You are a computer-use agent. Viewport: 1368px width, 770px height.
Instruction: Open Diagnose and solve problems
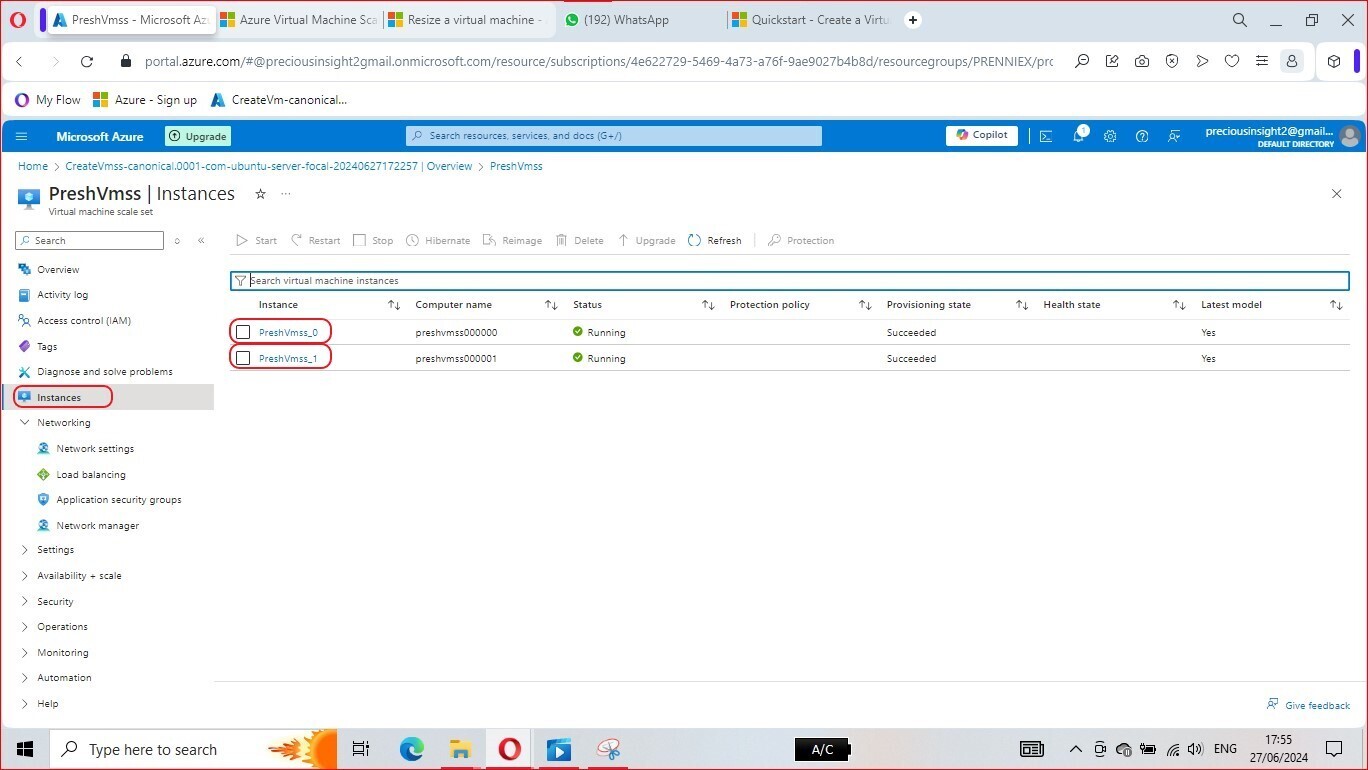(x=105, y=372)
